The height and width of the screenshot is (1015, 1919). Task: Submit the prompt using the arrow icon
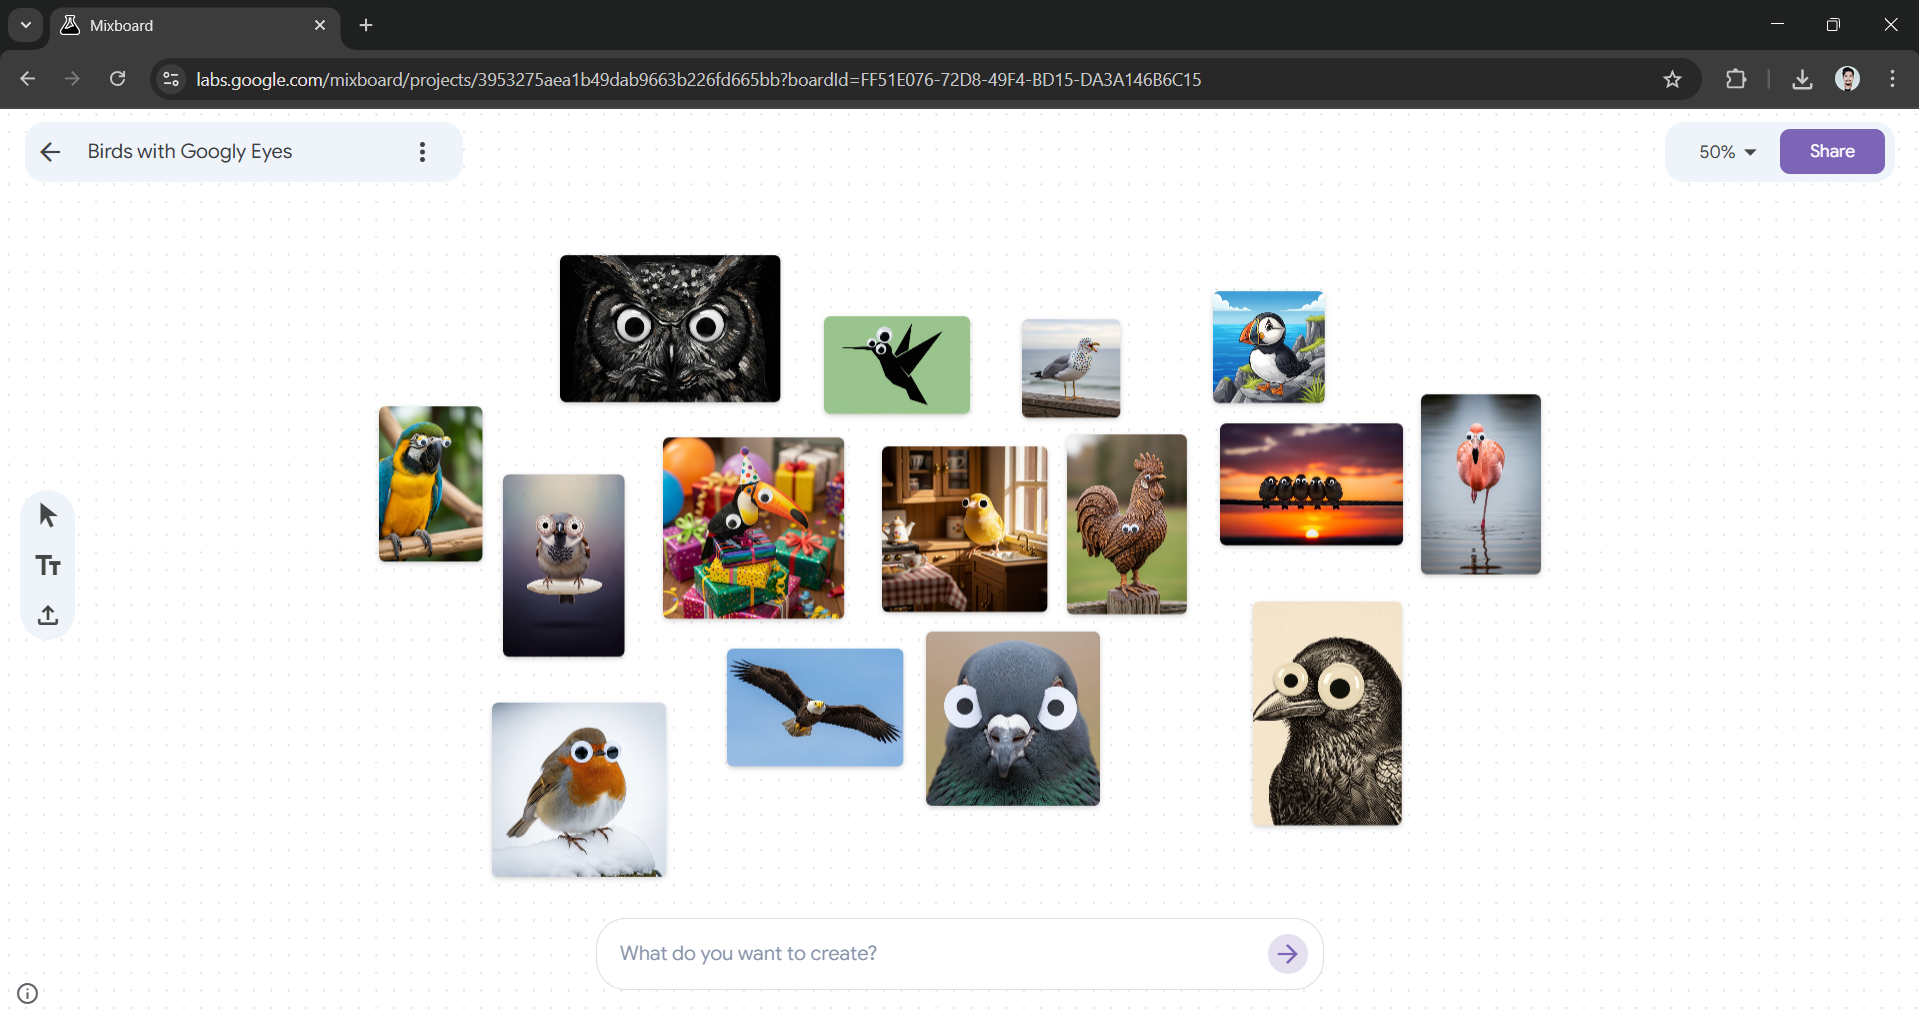pos(1287,953)
